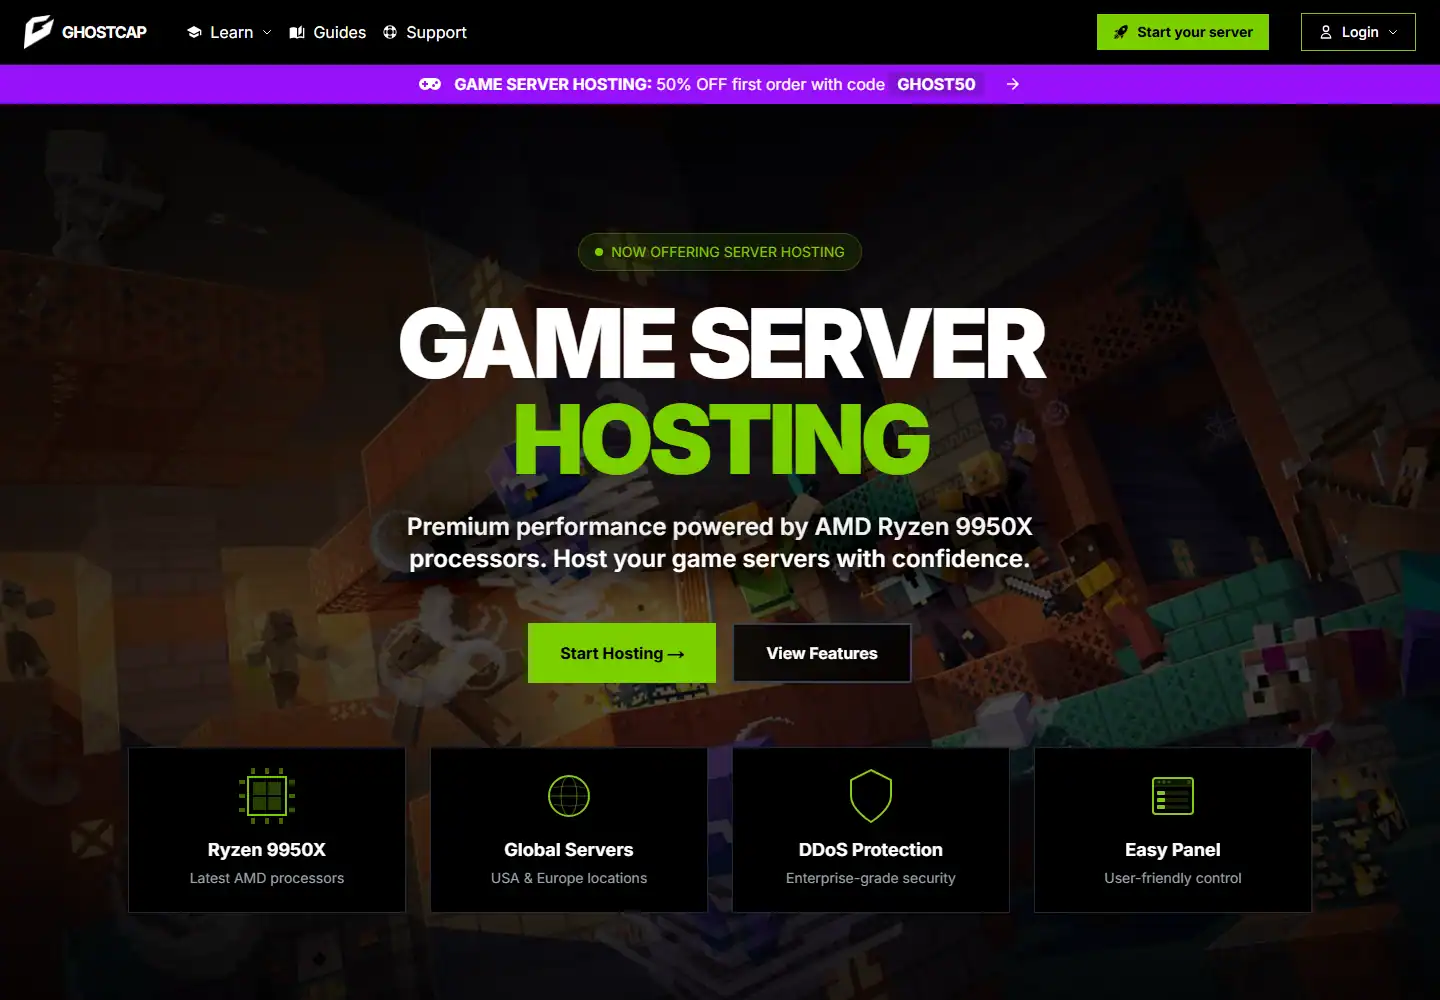Viewport: 1440px width, 1000px height.
Task: Click the DDoS Protection card title
Action: pos(871,850)
